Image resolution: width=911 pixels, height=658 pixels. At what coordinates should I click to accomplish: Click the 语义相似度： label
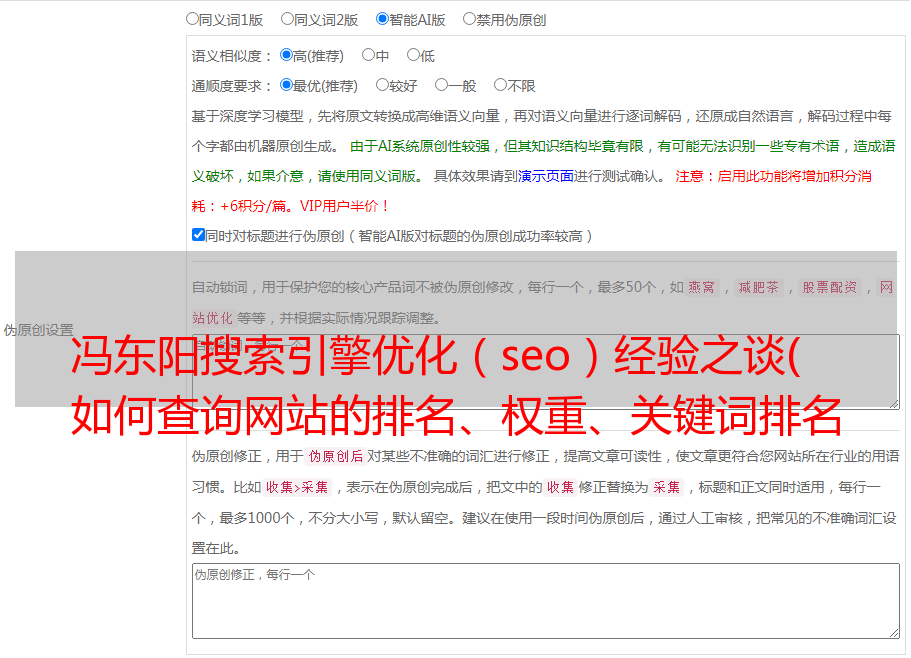[232, 56]
